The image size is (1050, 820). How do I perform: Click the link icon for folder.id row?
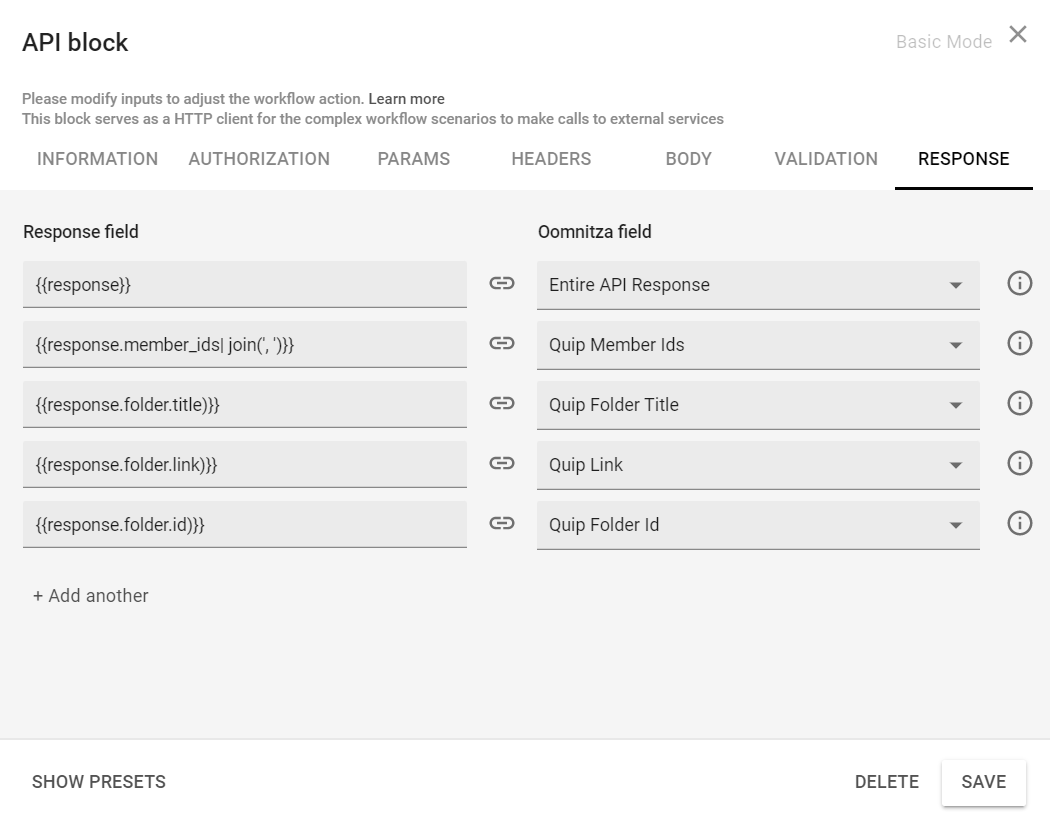click(501, 523)
